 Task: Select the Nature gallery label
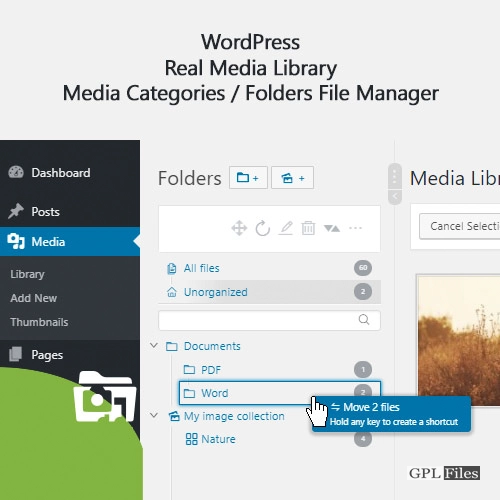pos(218,439)
